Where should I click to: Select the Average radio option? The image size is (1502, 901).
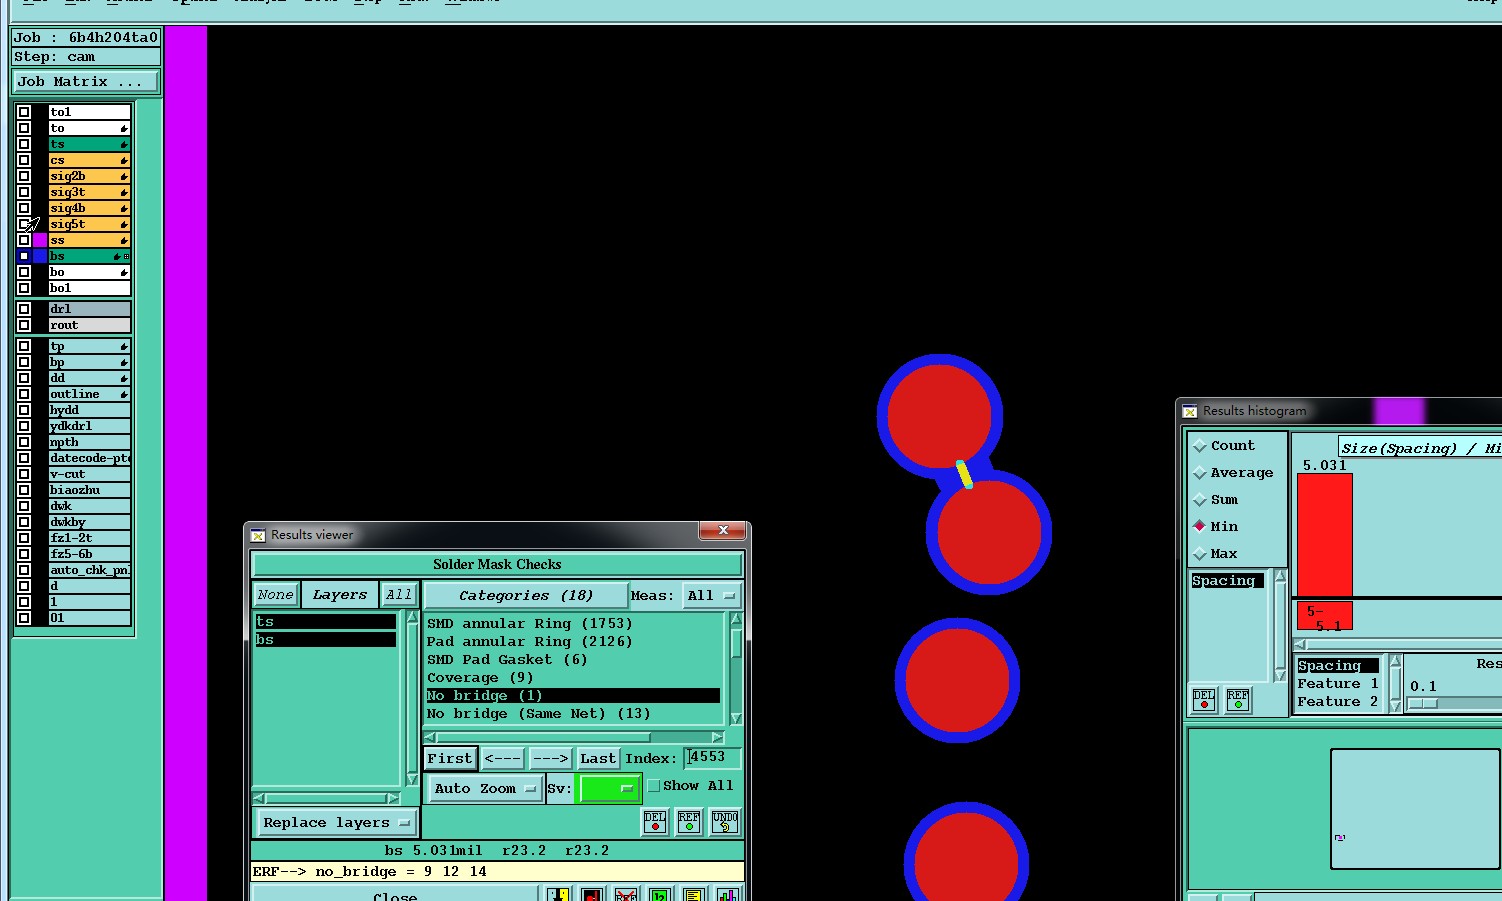tap(1200, 473)
